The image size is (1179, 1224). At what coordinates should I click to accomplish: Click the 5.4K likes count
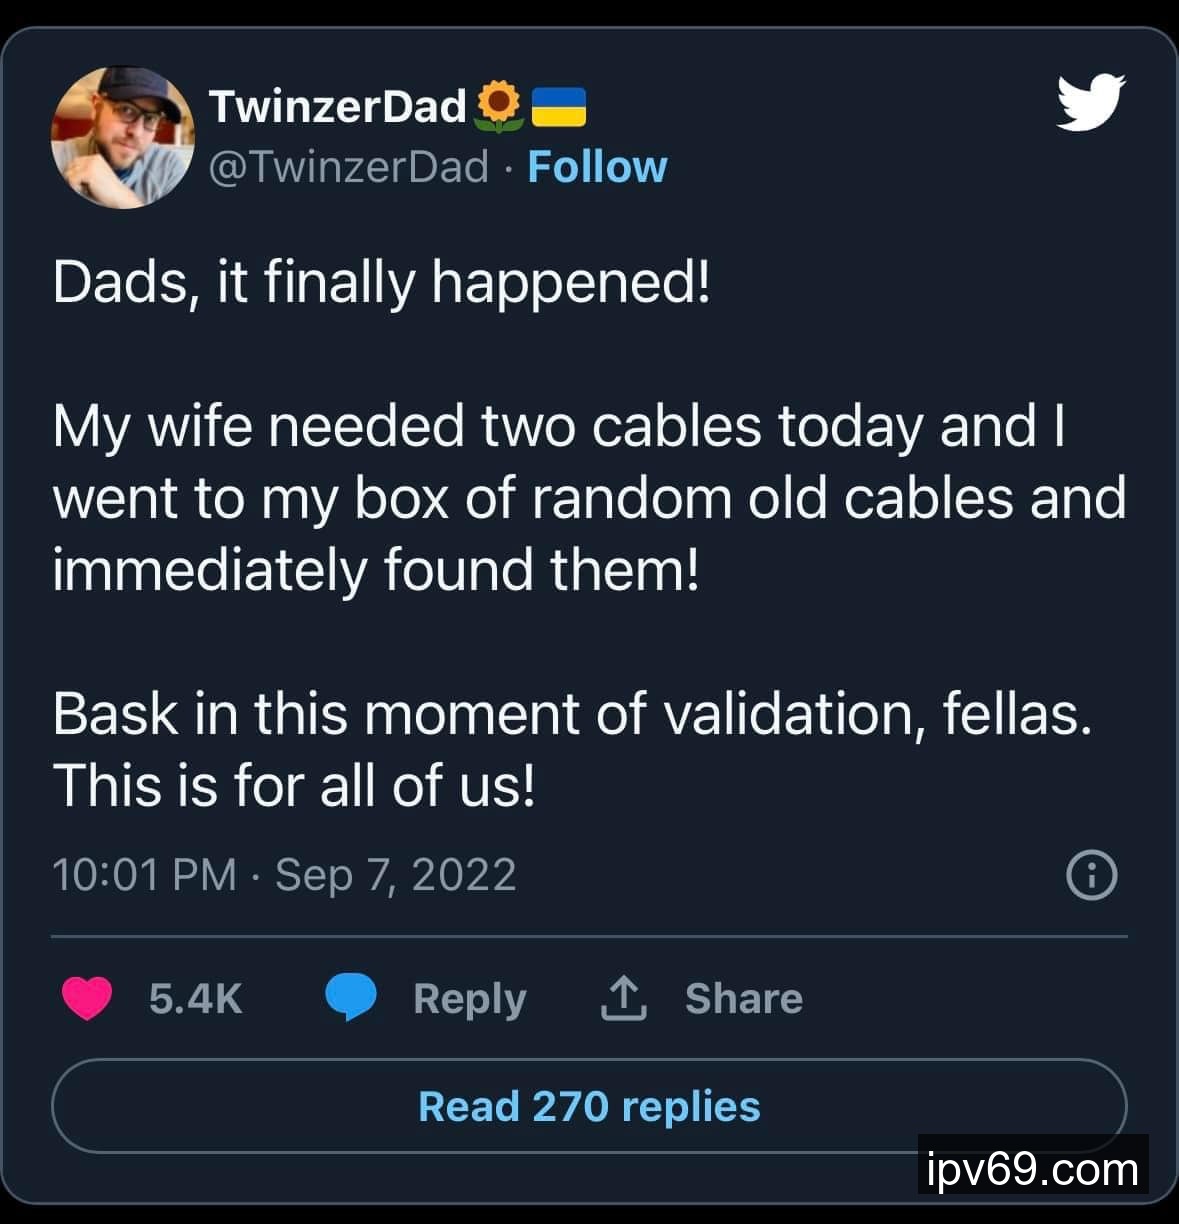coord(196,998)
